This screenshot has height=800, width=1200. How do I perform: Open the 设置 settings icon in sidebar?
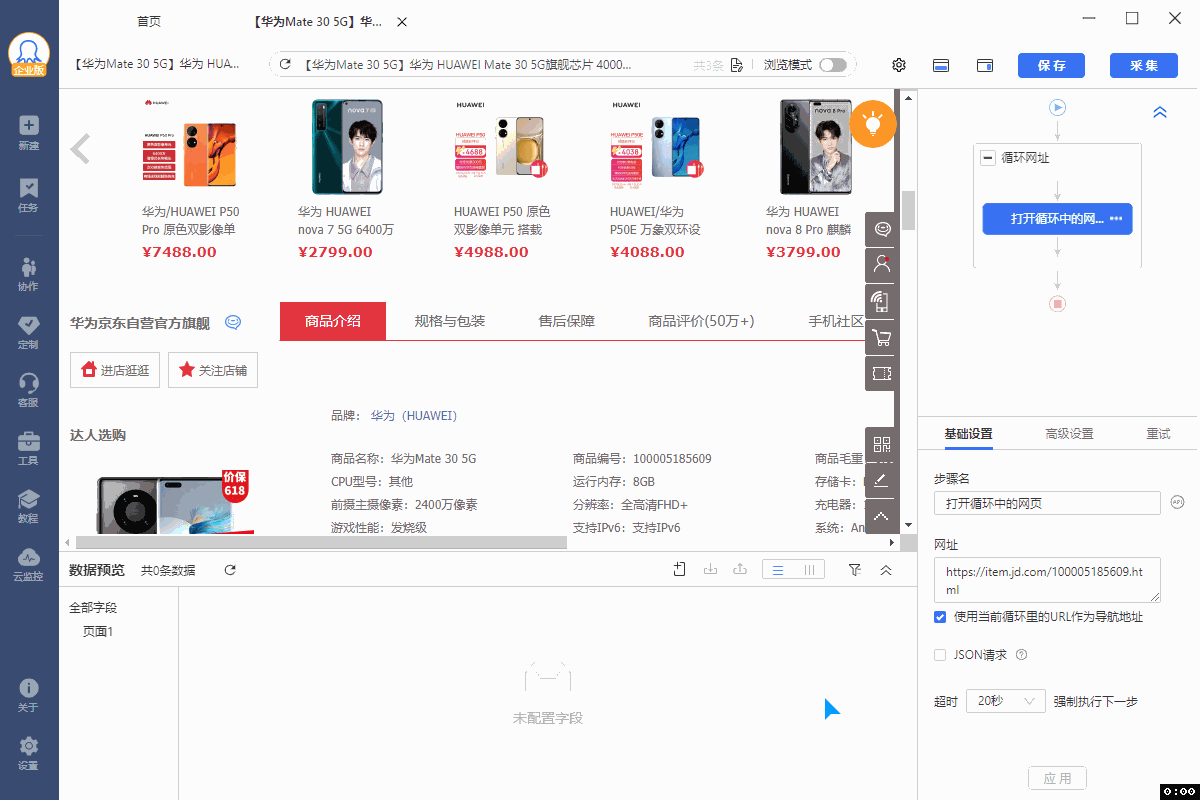[29, 753]
